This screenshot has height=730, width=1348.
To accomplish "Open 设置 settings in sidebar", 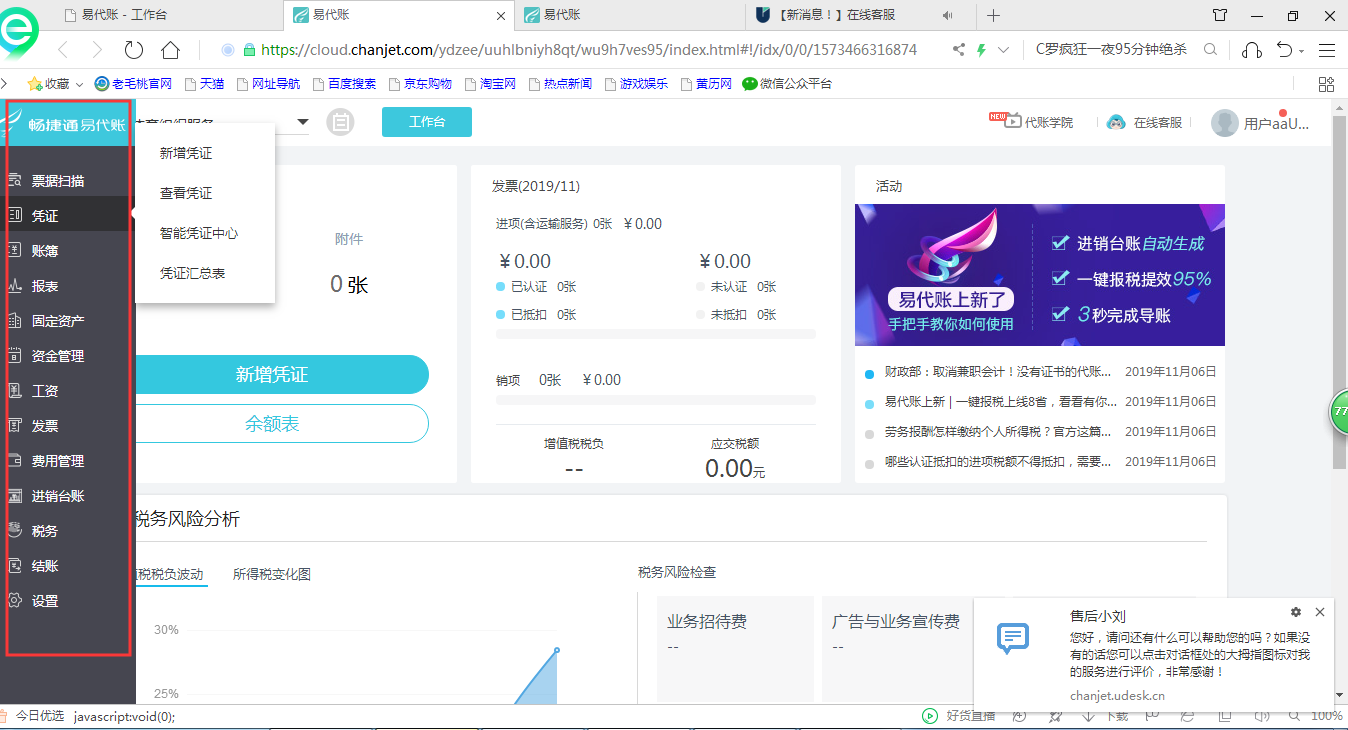I will [45, 601].
